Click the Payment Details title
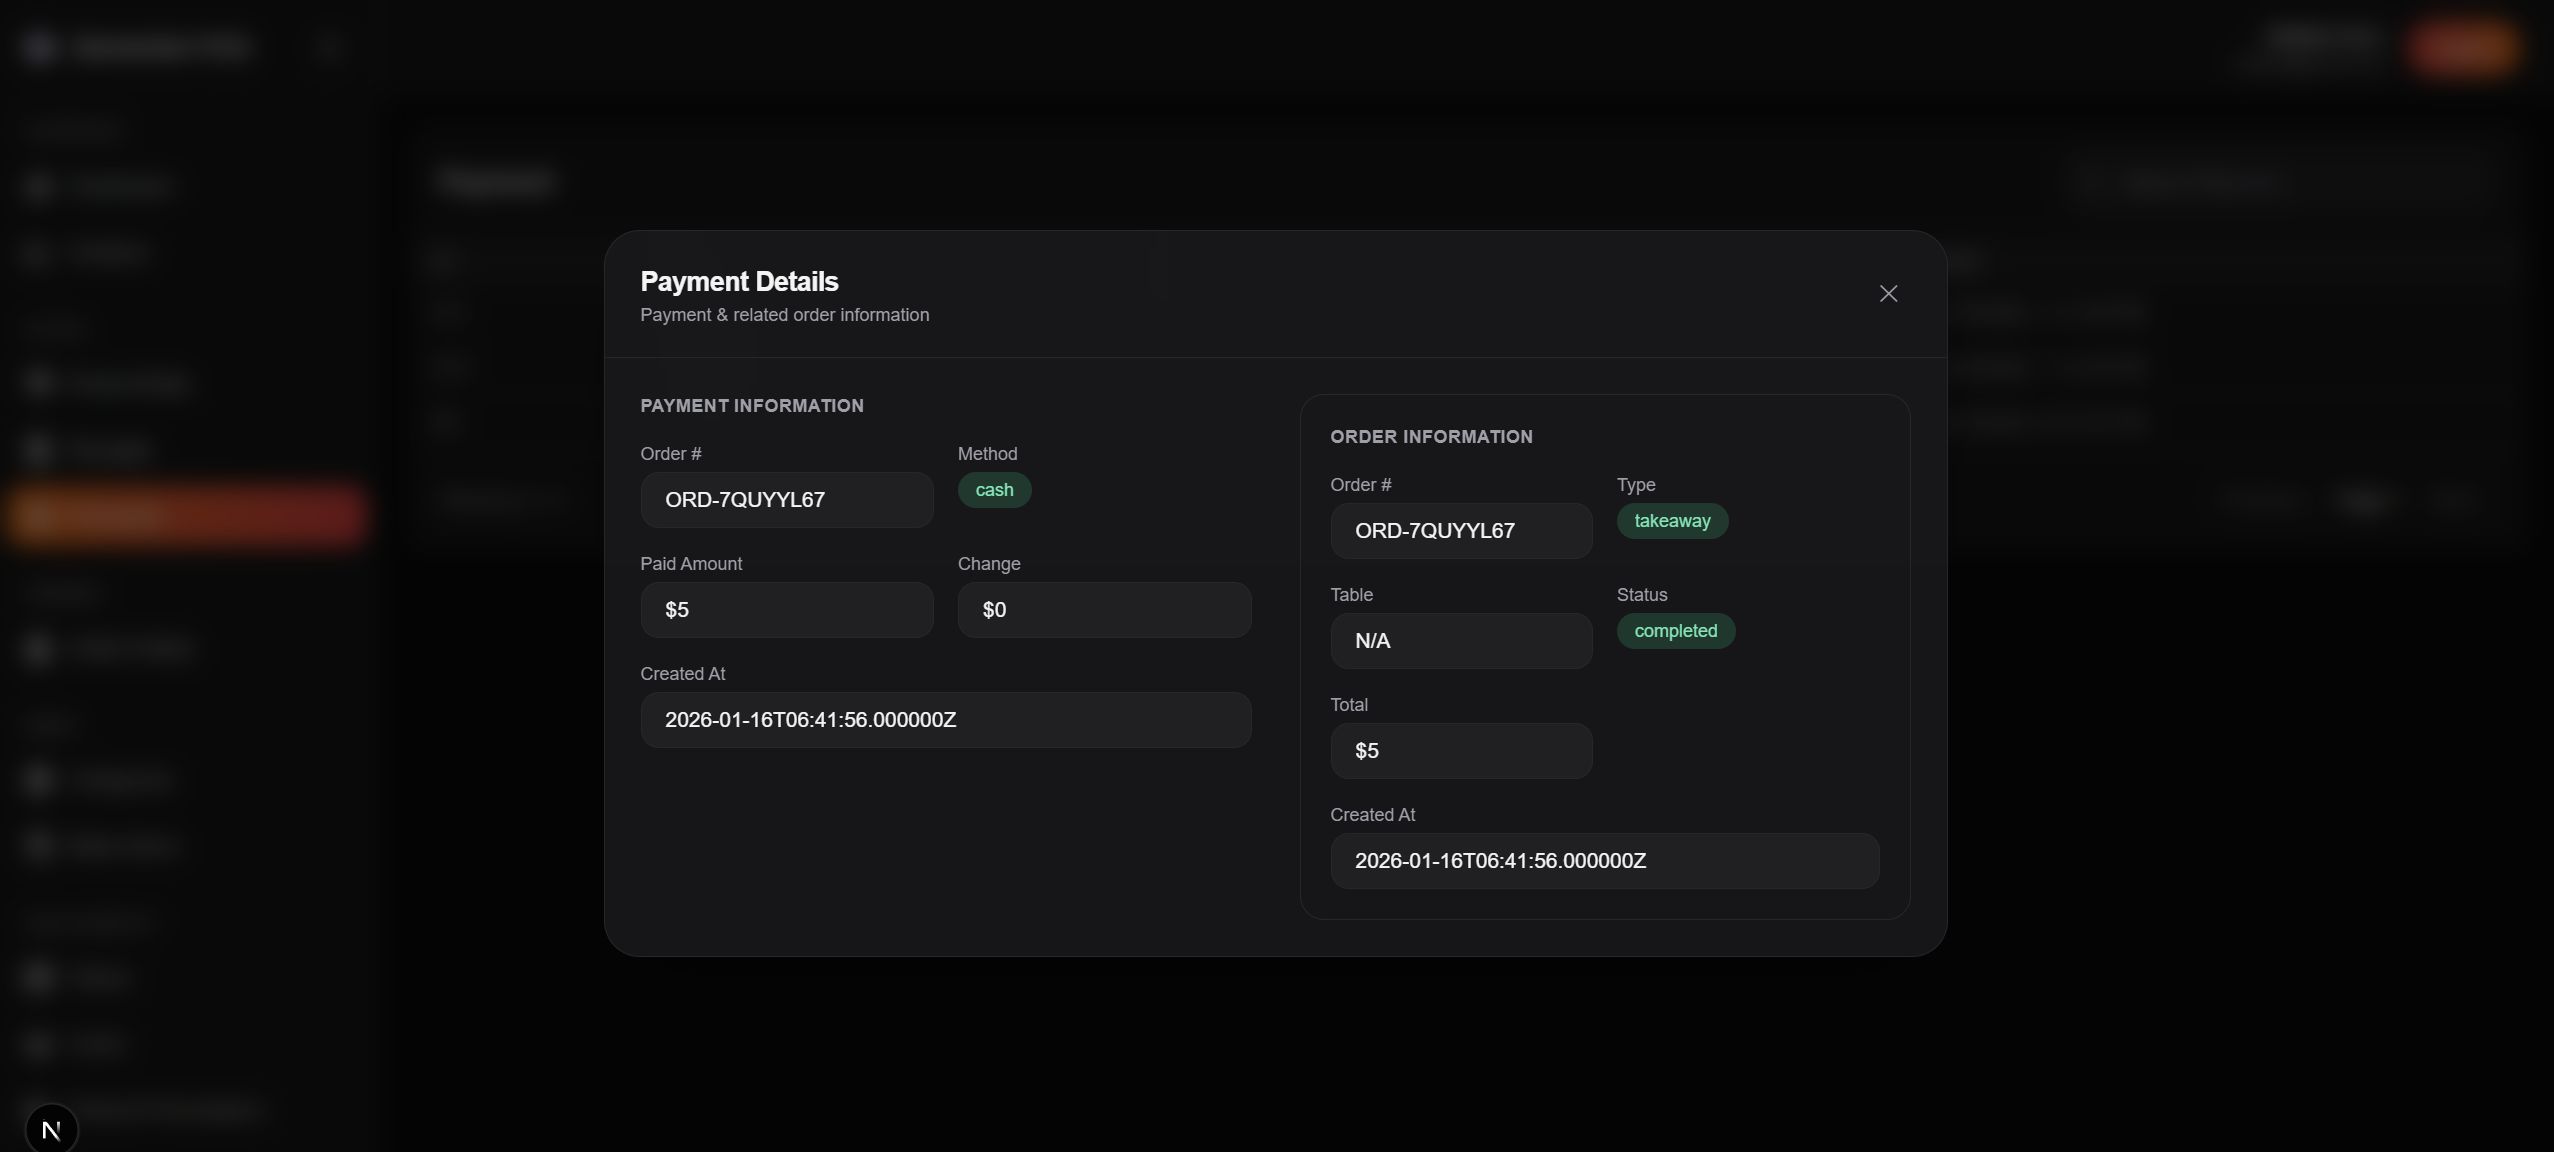 [x=739, y=282]
